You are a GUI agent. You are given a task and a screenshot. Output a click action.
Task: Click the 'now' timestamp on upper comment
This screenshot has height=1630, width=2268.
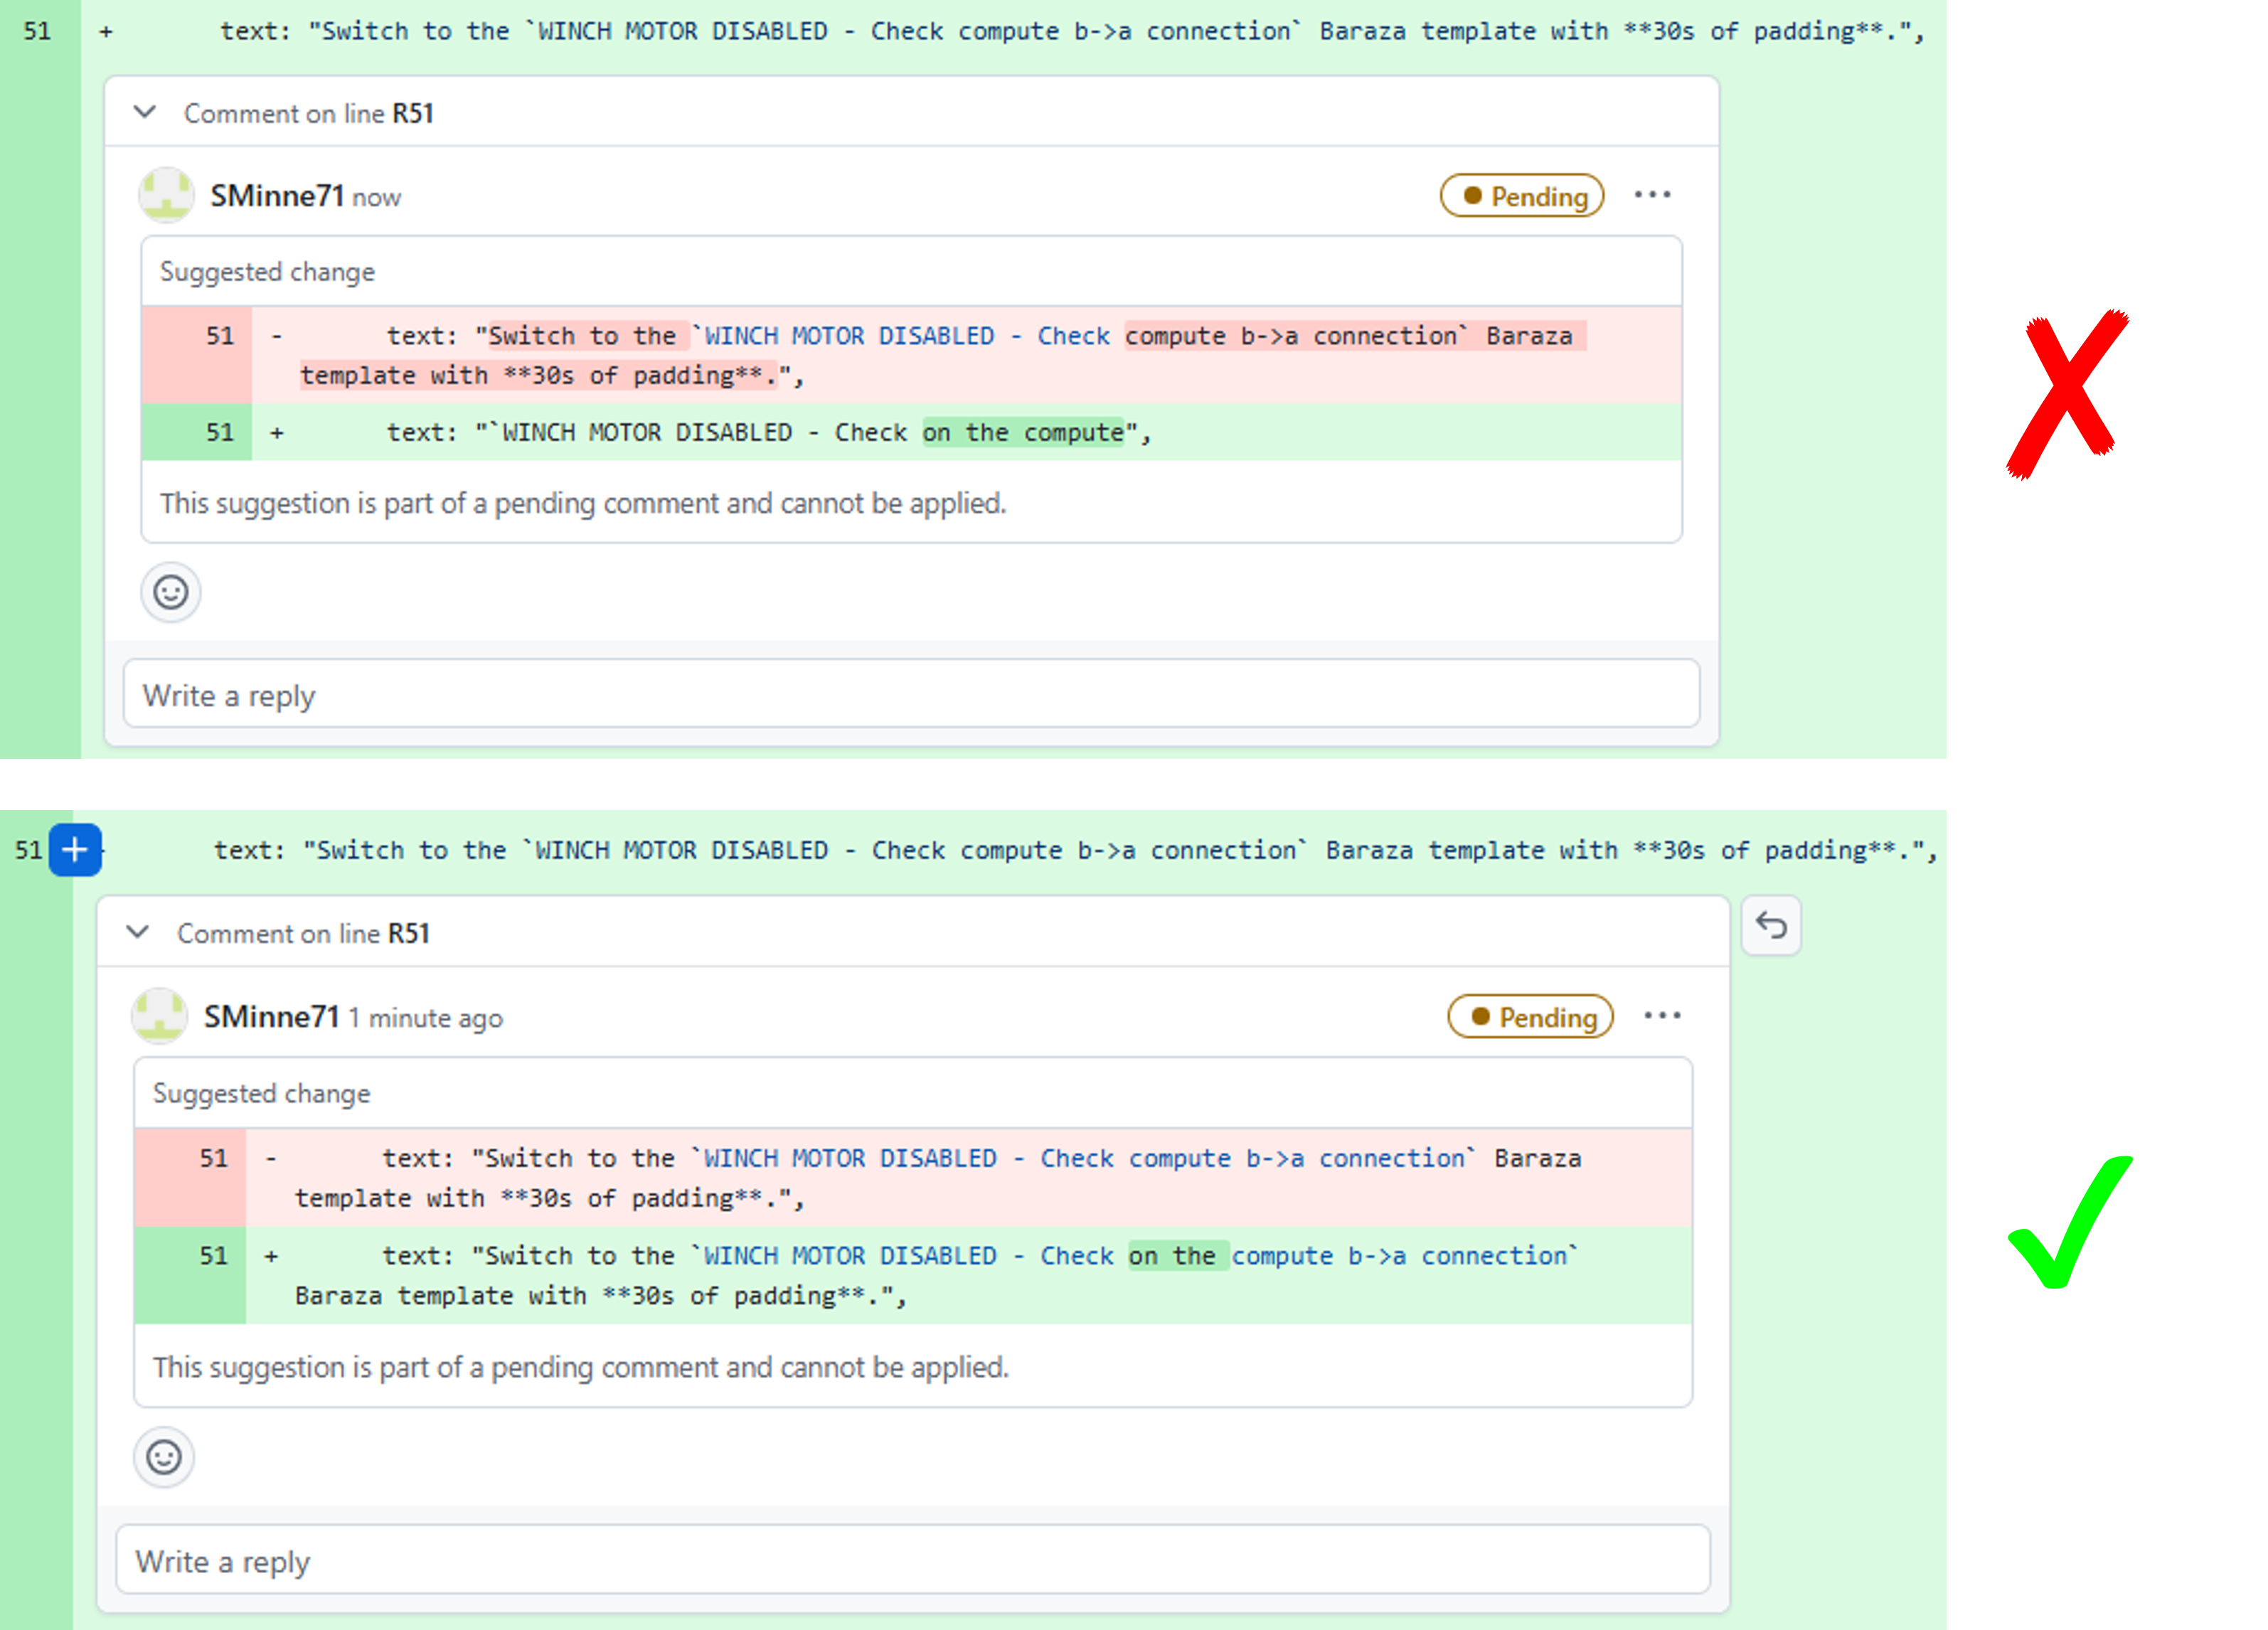[x=376, y=198]
